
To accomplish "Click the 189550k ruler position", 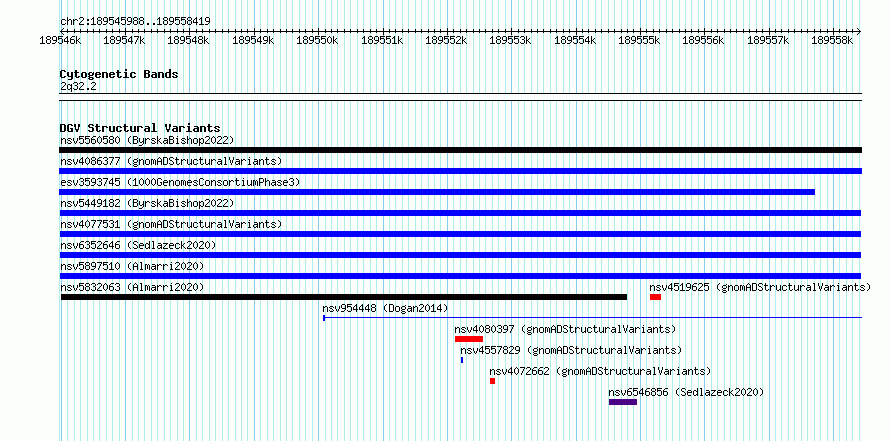I will tap(317, 40).
